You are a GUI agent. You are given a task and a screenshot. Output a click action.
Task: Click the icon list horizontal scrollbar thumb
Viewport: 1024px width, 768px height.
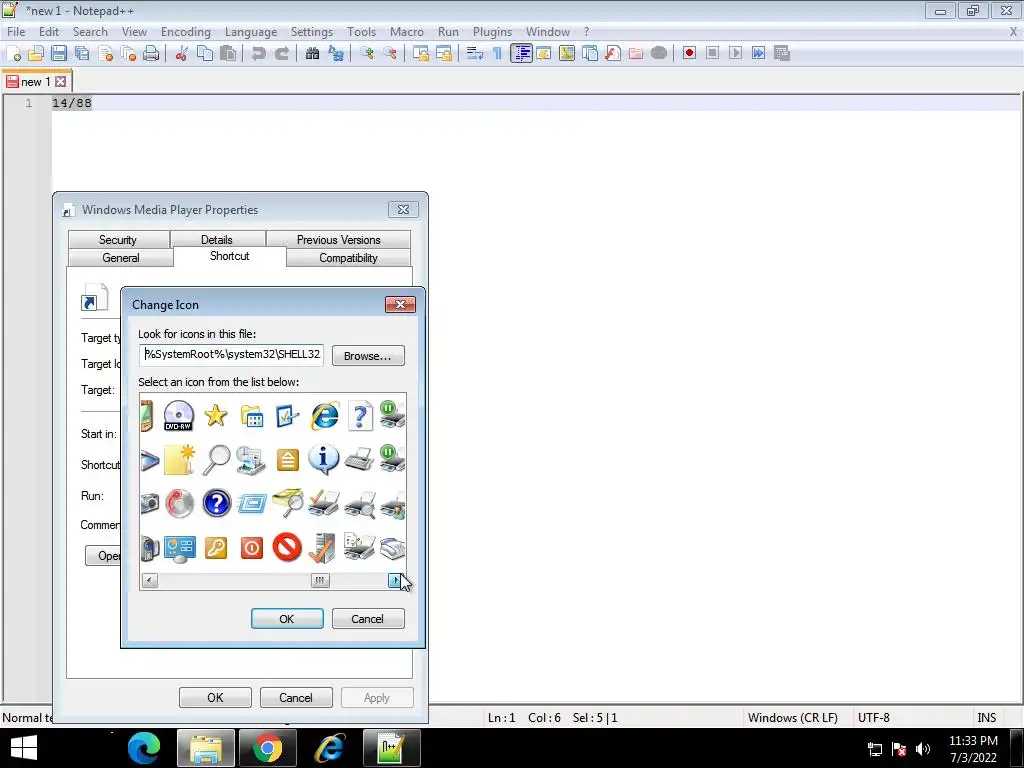click(320, 580)
